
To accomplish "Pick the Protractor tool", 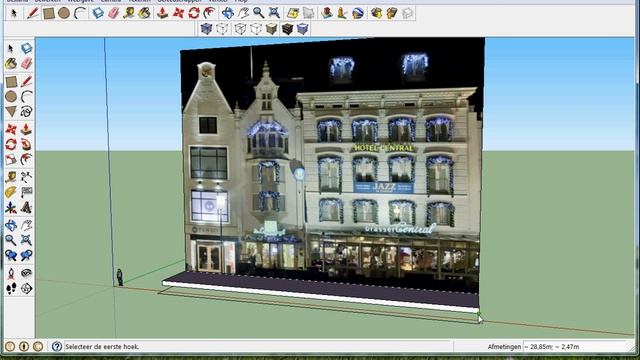I will click(x=11, y=192).
